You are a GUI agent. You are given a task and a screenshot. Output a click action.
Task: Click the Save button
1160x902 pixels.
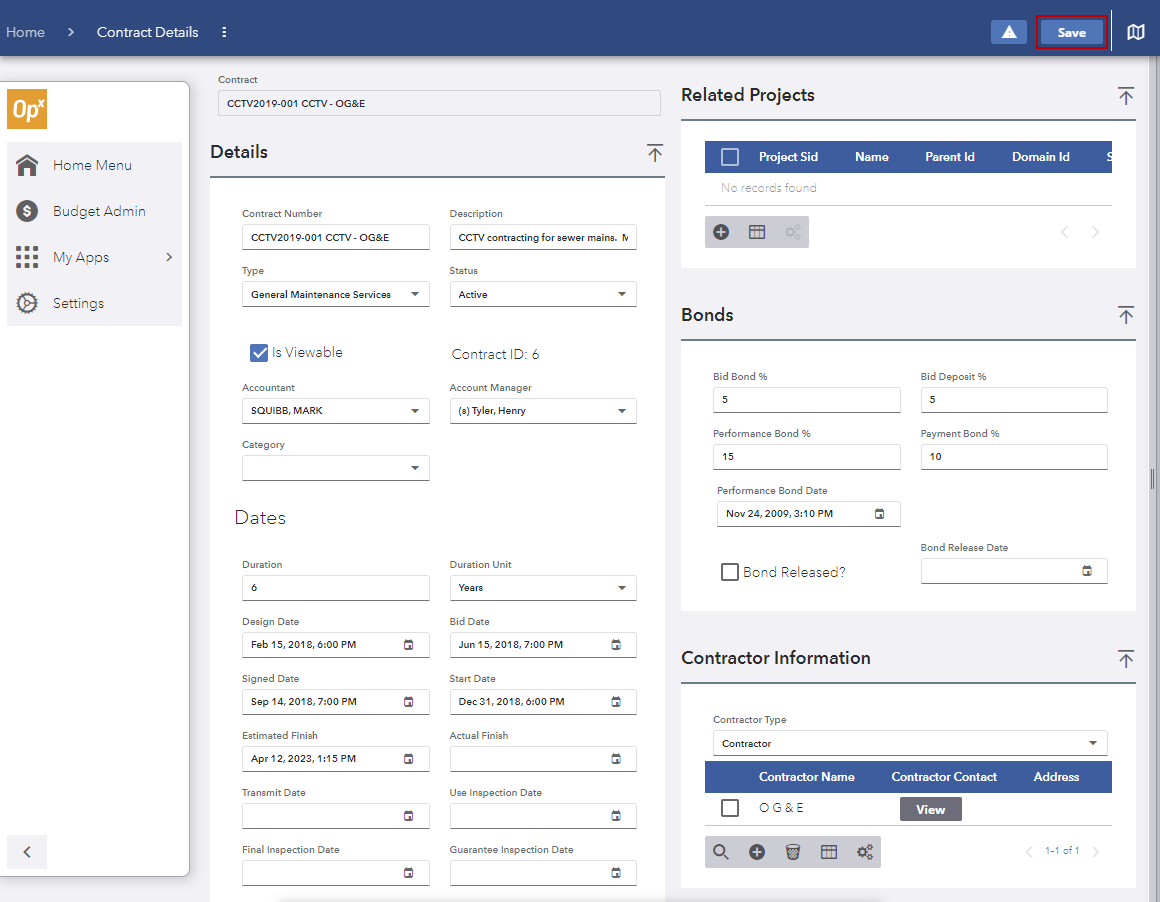[x=1071, y=33]
